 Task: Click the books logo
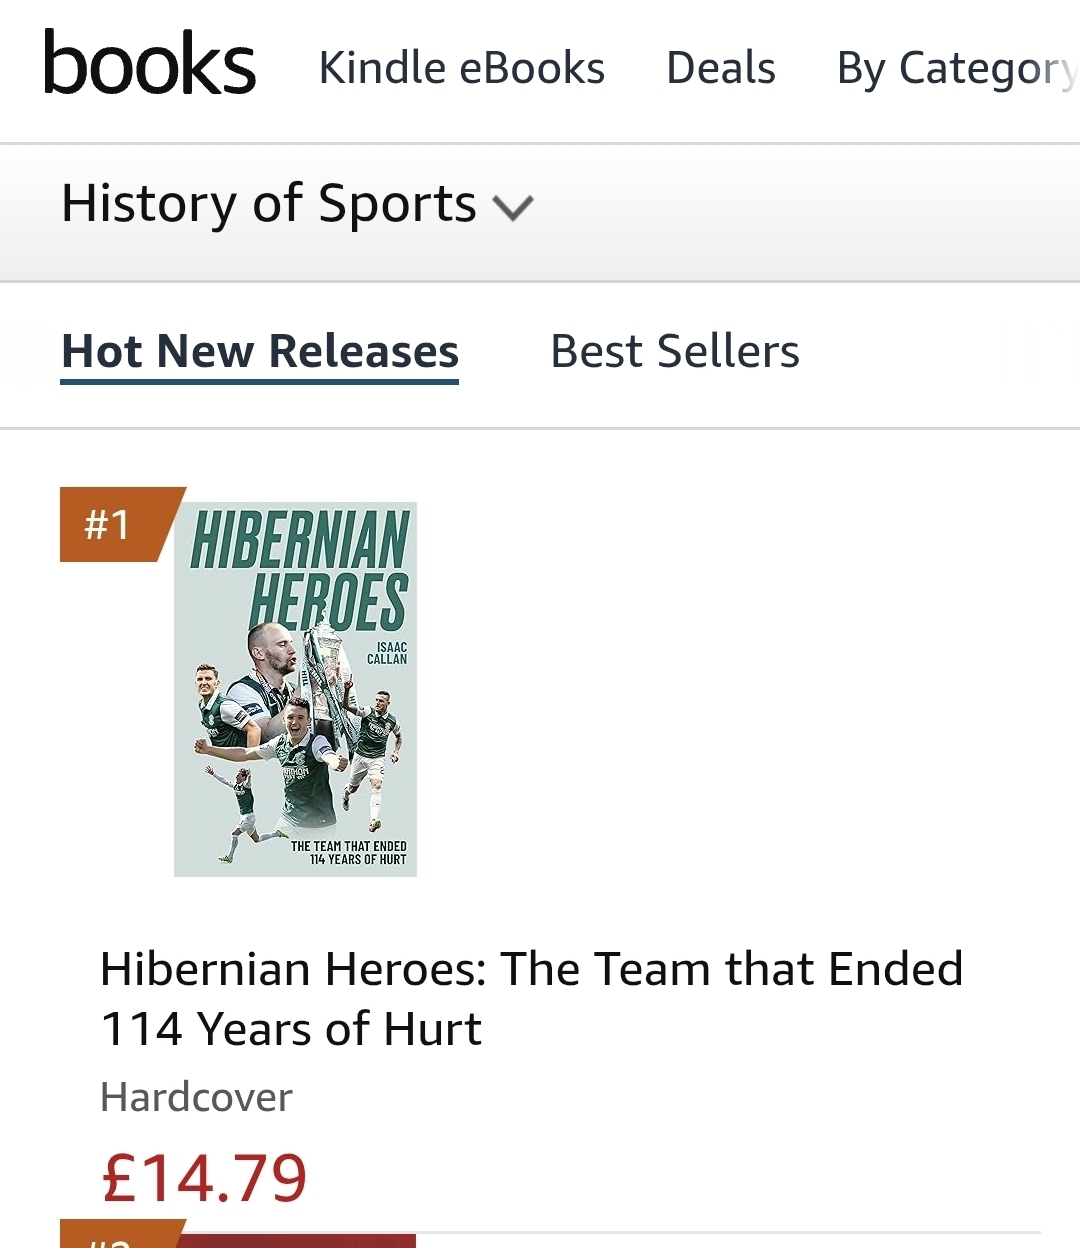click(x=150, y=64)
